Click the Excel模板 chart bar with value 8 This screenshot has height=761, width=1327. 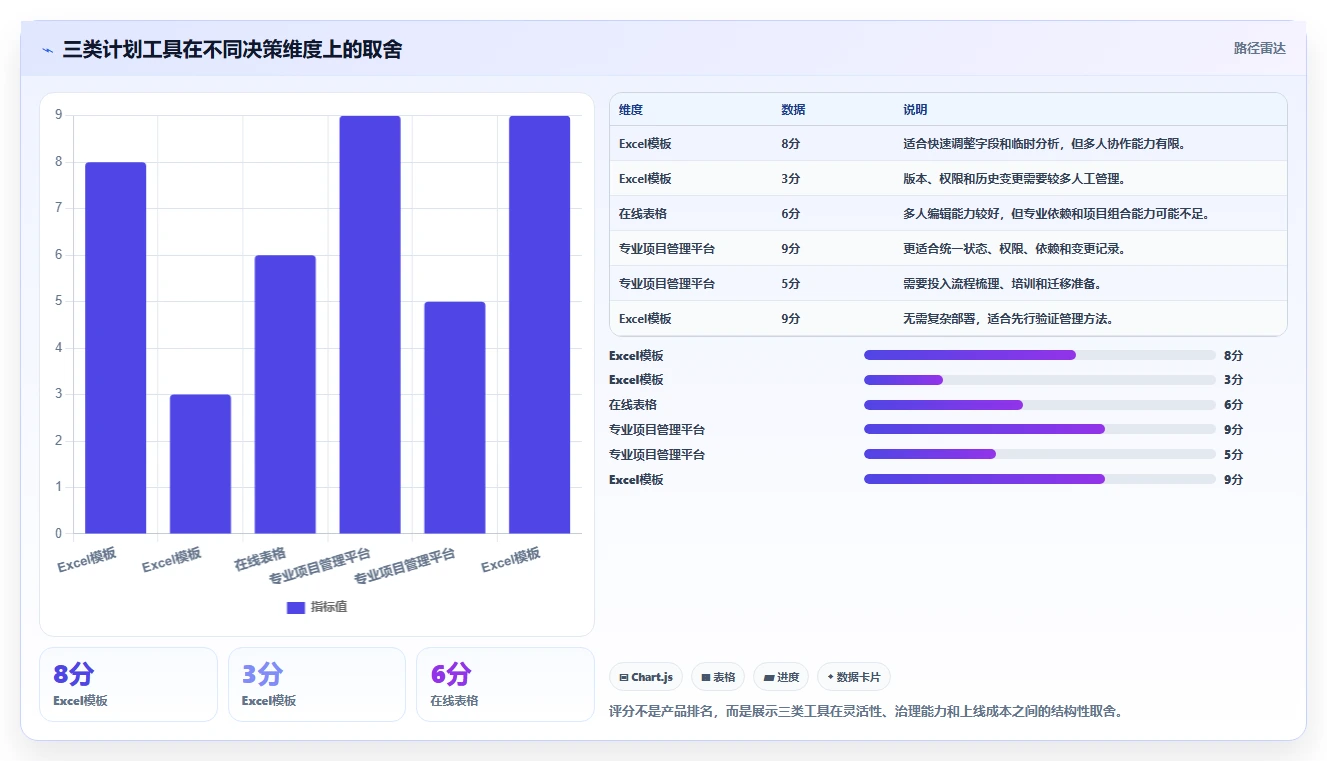(x=116, y=347)
